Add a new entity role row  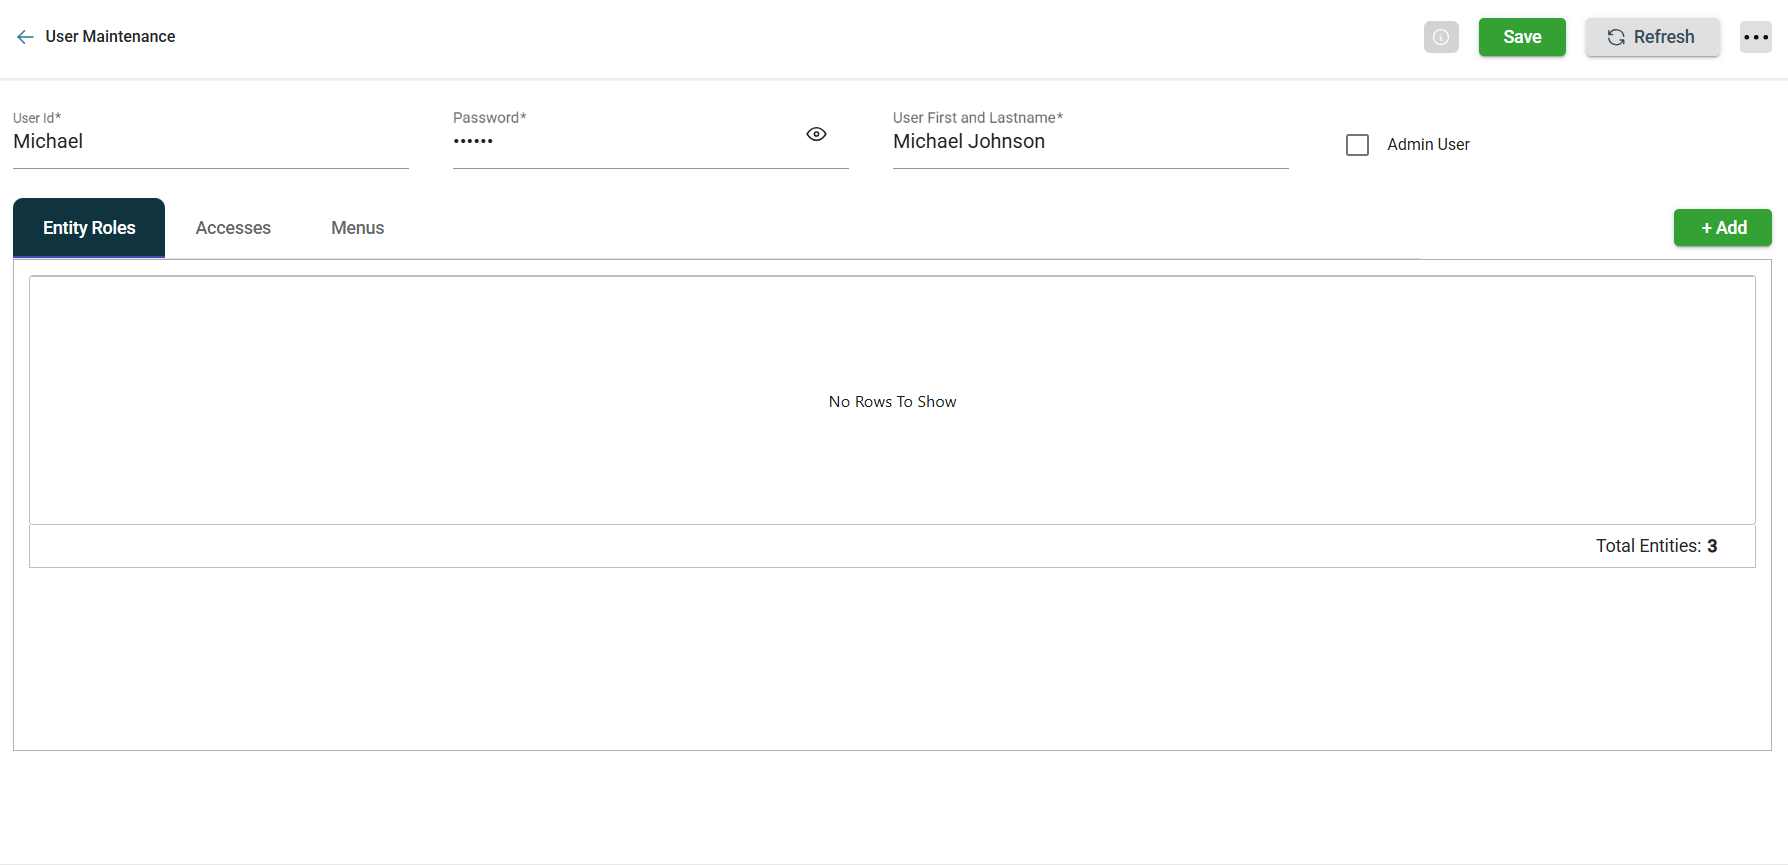pos(1722,228)
